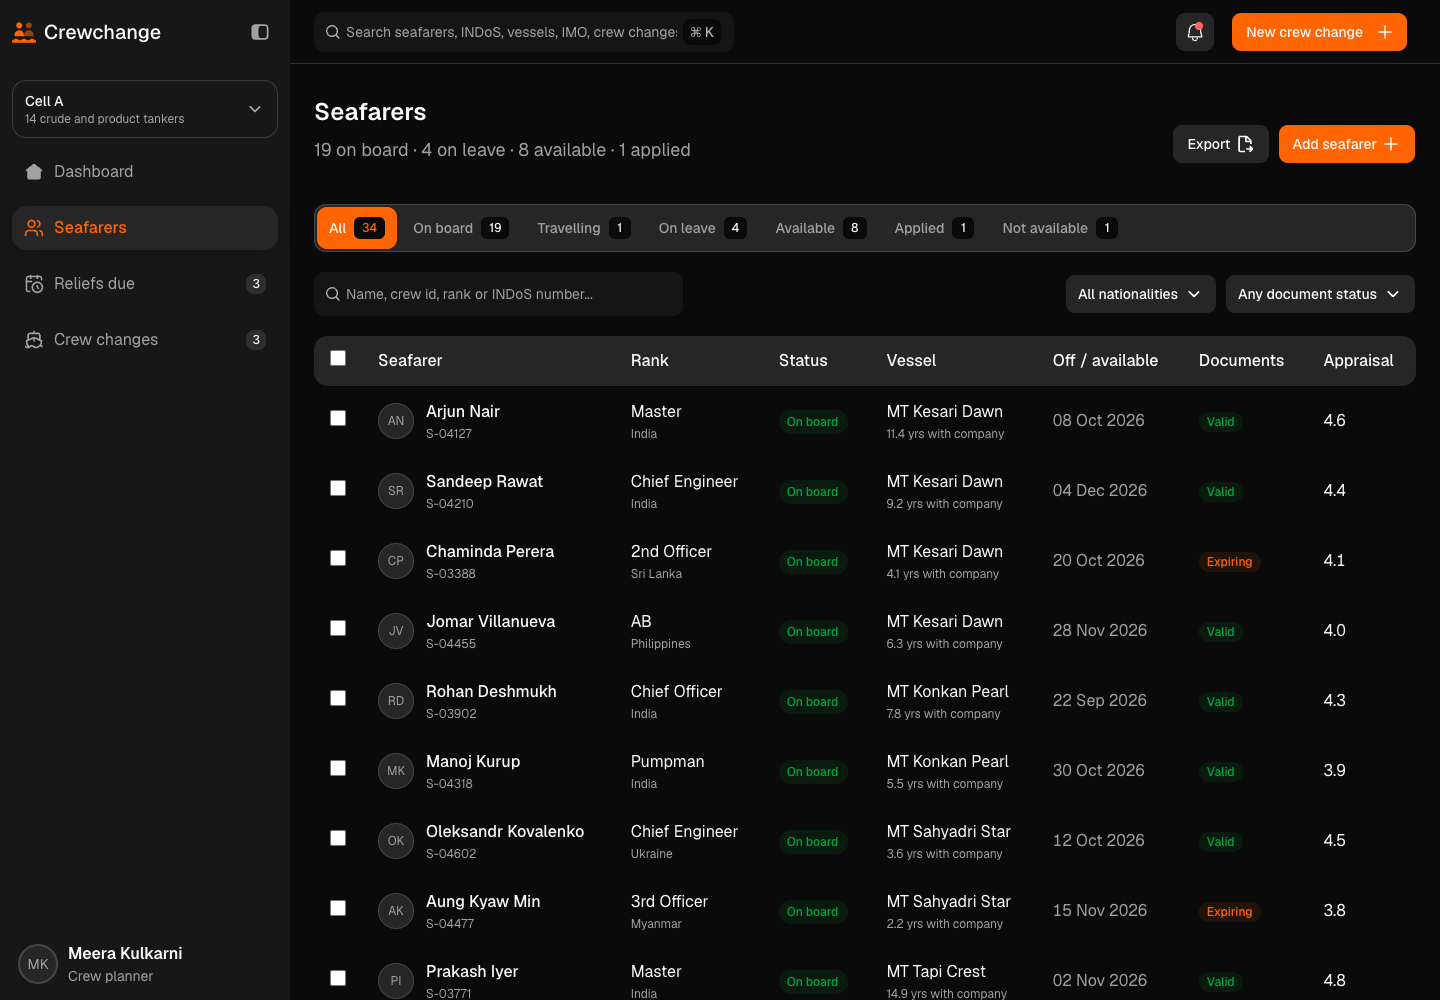The width and height of the screenshot is (1440, 1000).
Task: Open the All nationalities filter
Action: tap(1140, 294)
